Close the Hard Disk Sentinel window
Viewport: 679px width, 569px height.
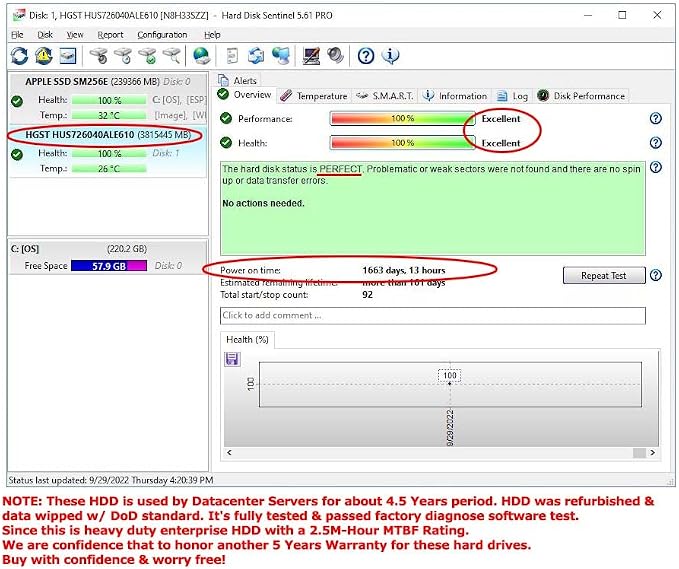pos(657,15)
